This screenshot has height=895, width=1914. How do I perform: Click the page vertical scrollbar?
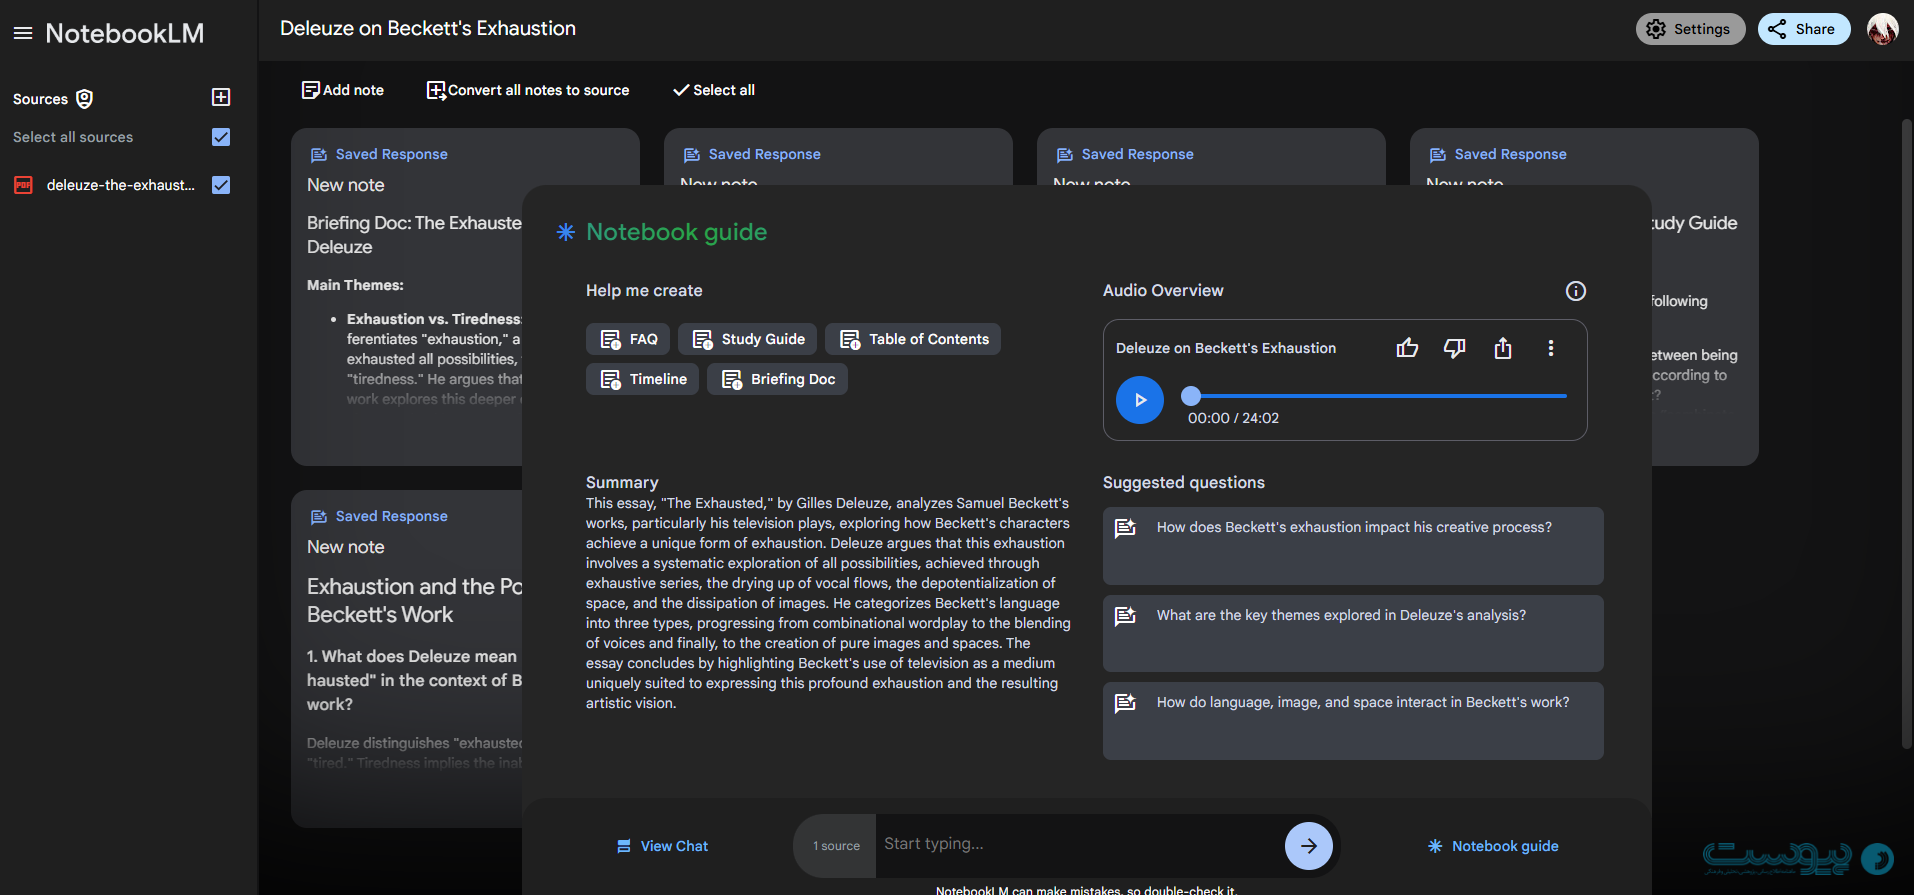(1906, 433)
